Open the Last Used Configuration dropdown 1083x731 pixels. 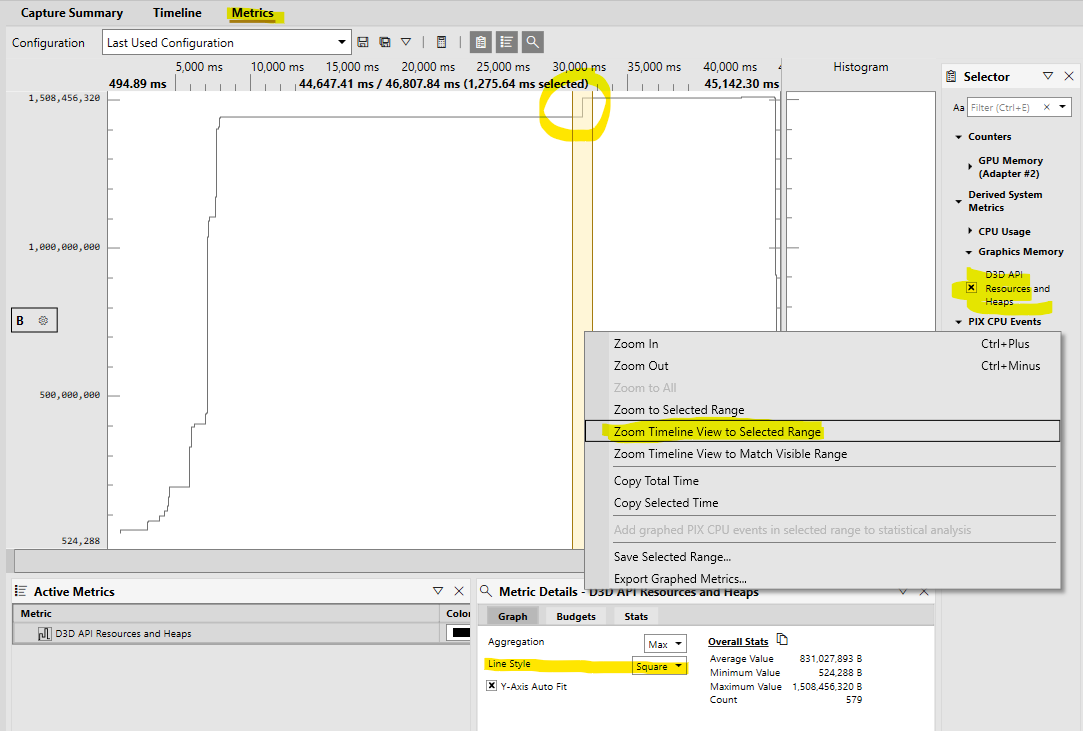coord(227,42)
